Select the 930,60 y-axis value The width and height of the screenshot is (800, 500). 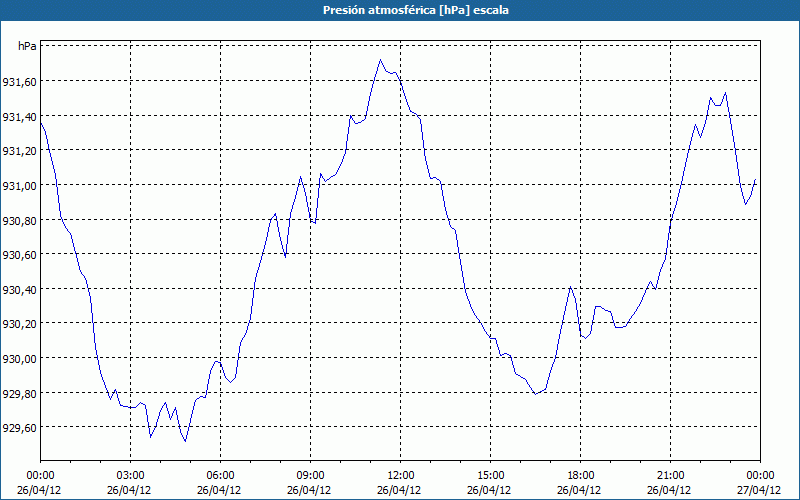tap(19, 255)
